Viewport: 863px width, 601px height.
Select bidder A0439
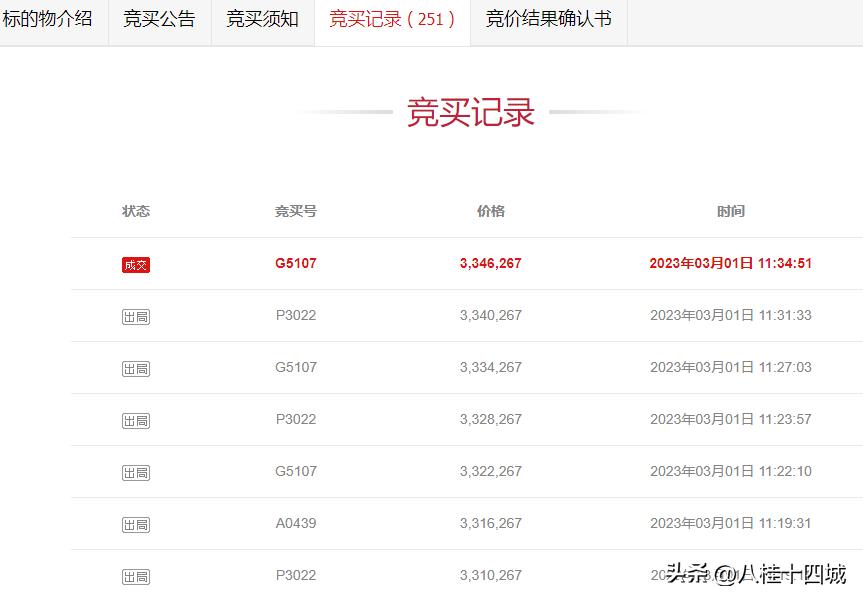296,523
